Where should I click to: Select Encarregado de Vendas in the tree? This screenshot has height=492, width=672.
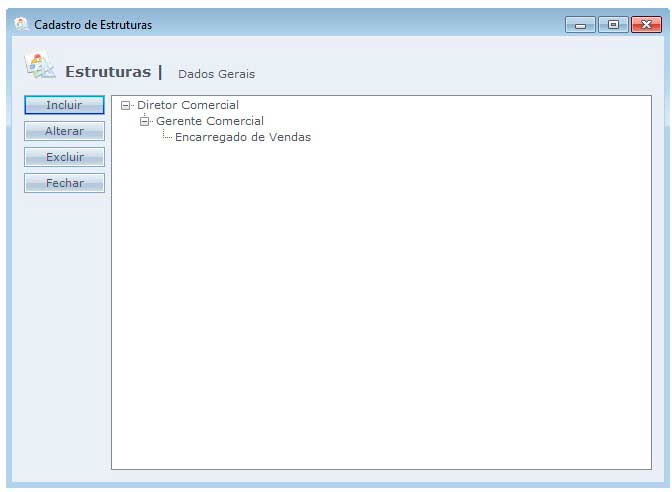pos(243,137)
